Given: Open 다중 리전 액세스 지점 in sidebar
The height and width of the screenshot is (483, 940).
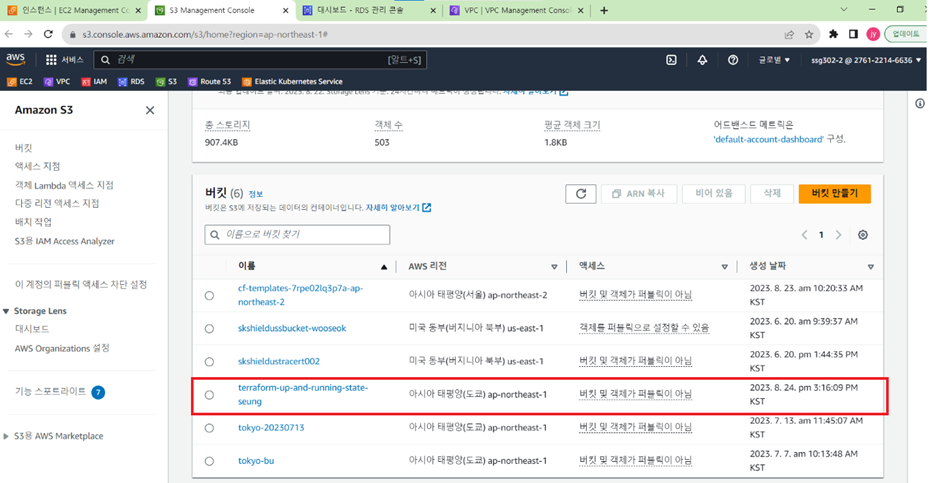Looking at the screenshot, I should [x=57, y=203].
